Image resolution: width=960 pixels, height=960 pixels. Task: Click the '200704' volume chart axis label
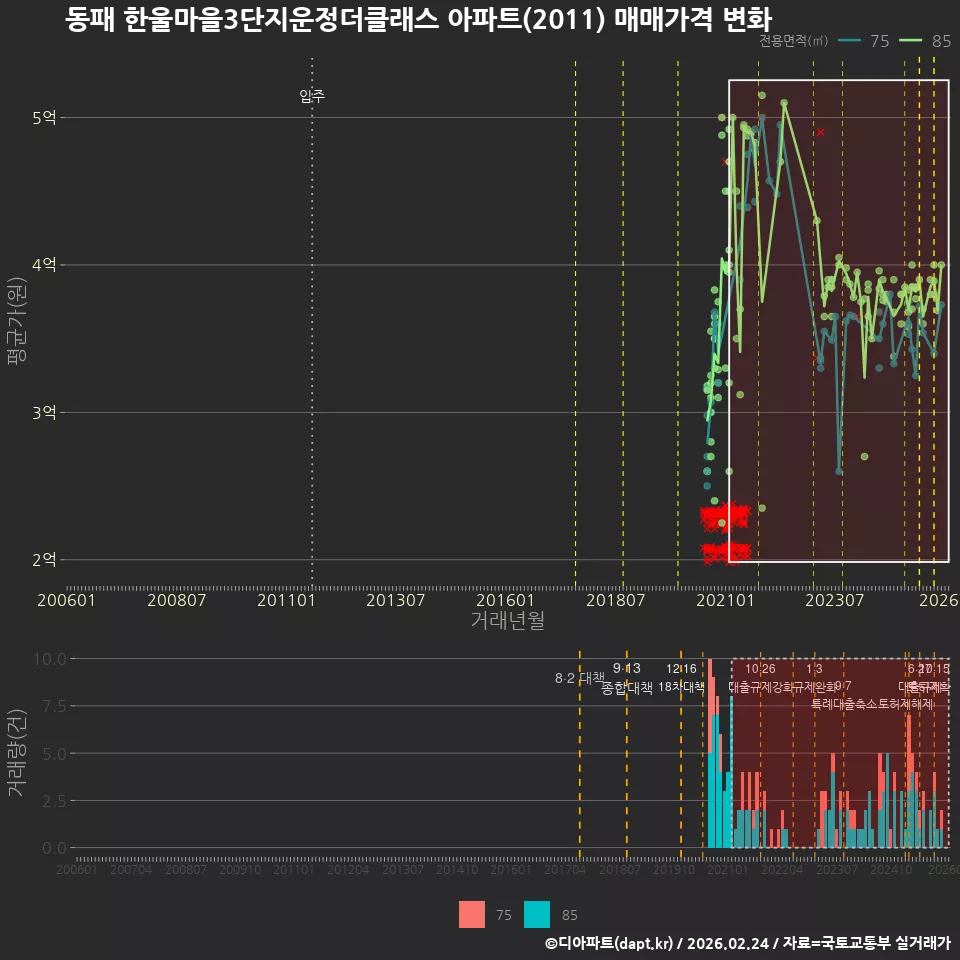pos(131,869)
